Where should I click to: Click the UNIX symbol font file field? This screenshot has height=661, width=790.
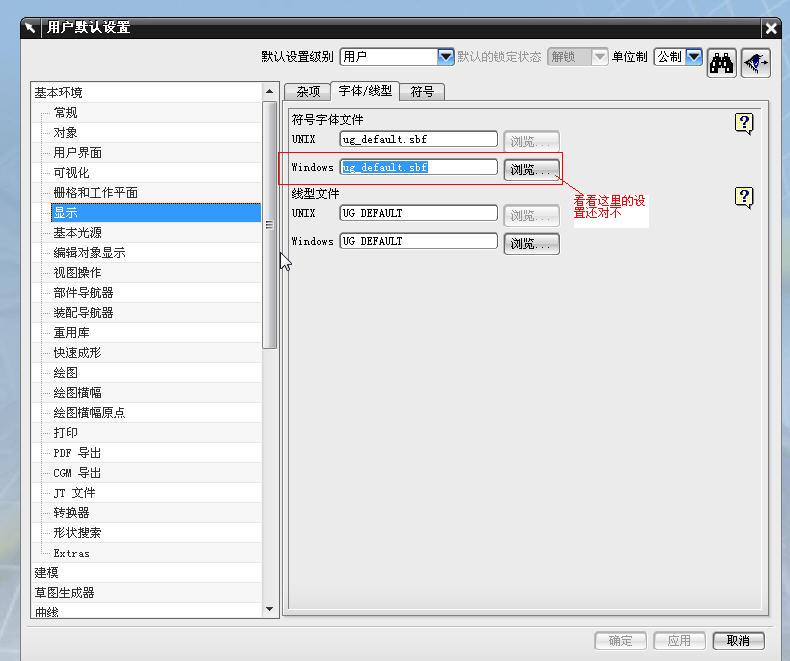(419, 139)
